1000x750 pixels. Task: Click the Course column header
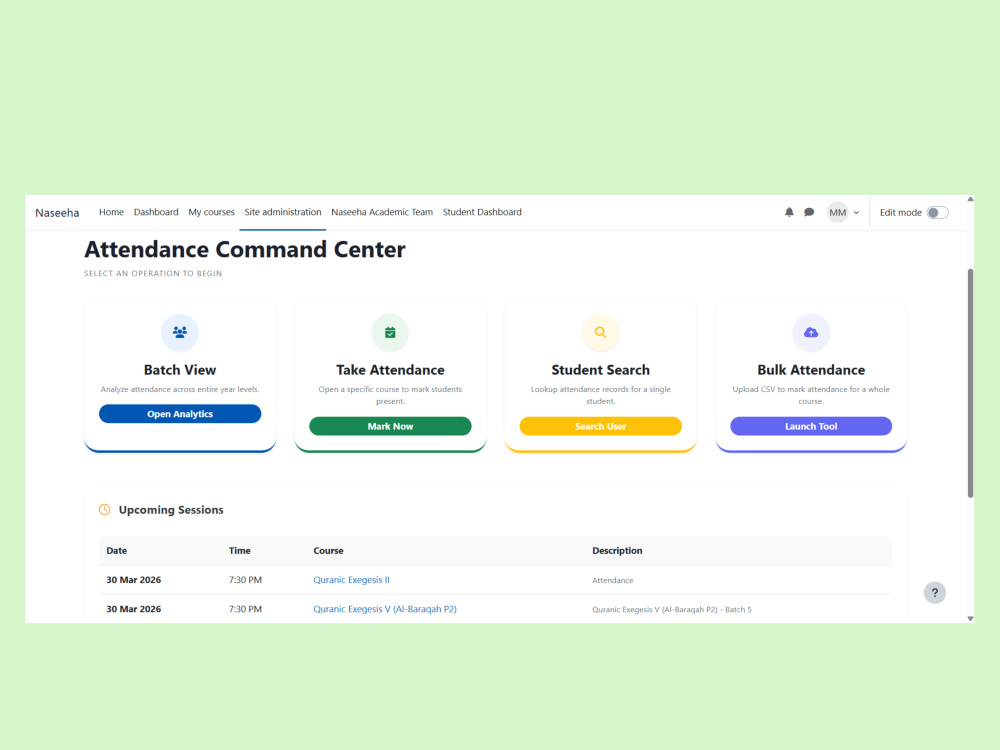click(328, 550)
